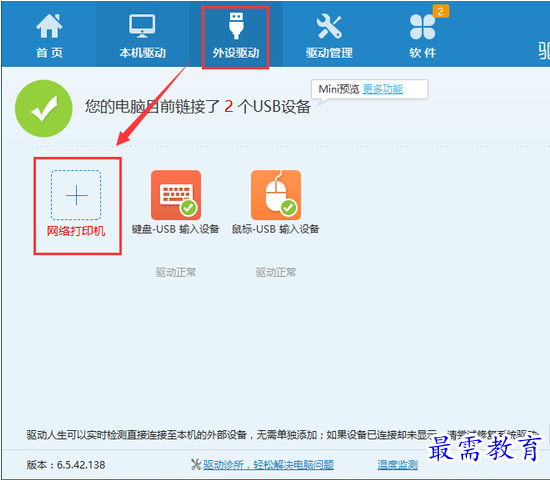The image size is (550, 480).
Task: Click 驱动正常 status under mouse
Action: tap(276, 272)
